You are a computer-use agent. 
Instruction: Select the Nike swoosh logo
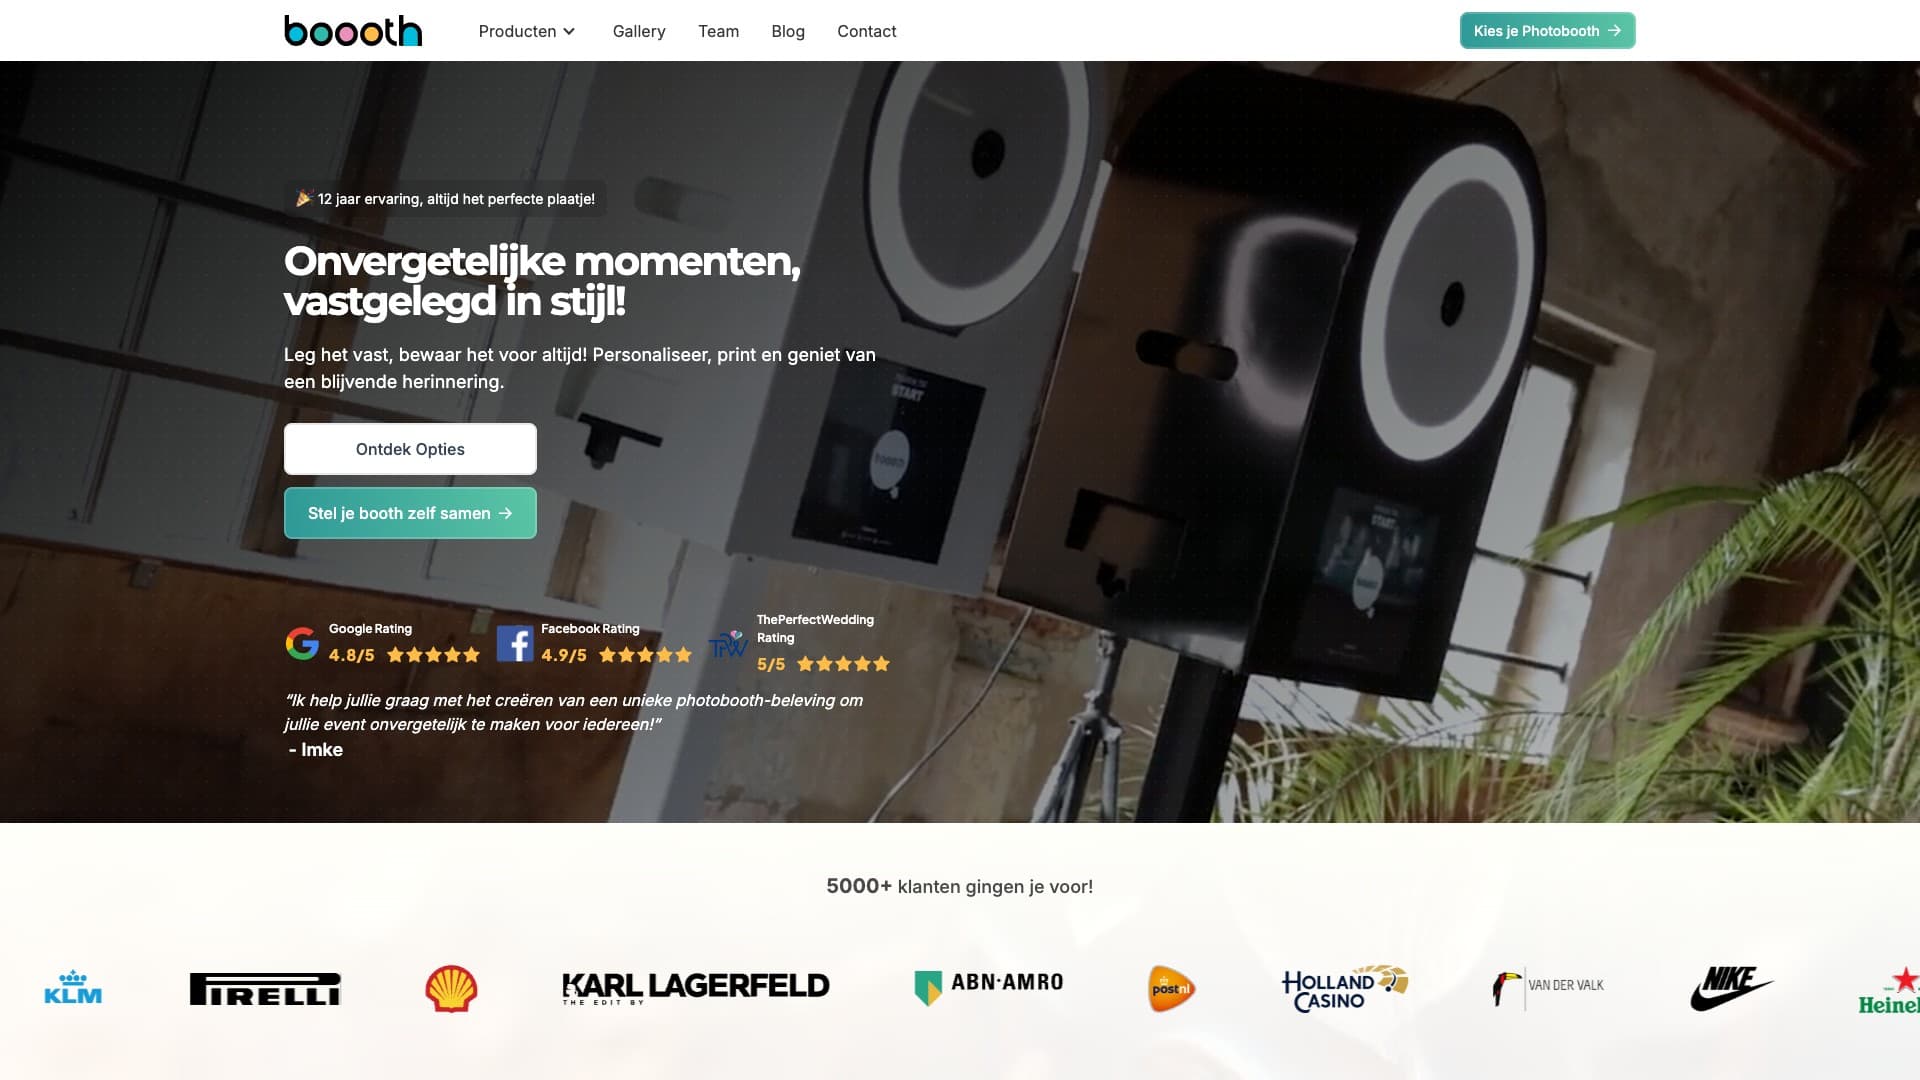coord(1731,988)
